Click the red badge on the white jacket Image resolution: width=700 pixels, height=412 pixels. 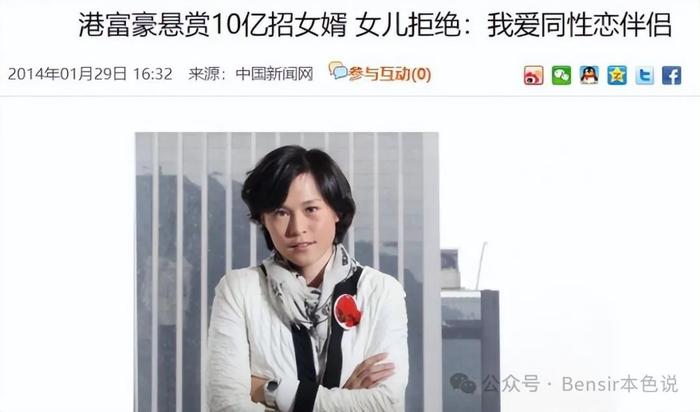[347, 311]
